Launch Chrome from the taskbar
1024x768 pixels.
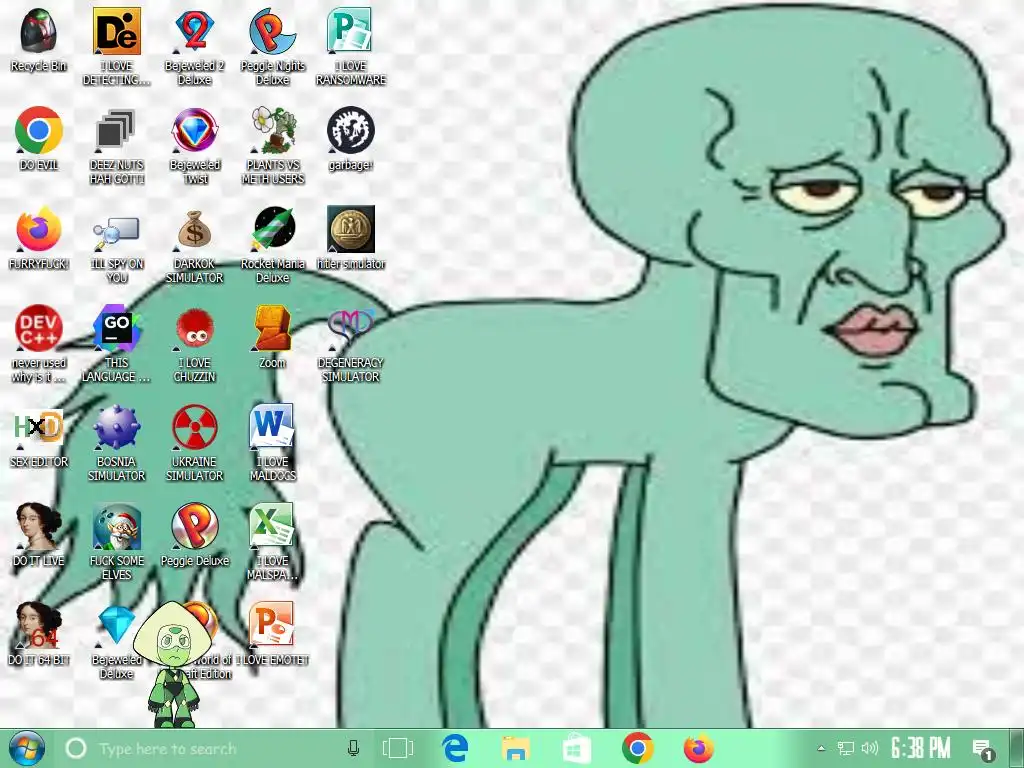[637, 748]
